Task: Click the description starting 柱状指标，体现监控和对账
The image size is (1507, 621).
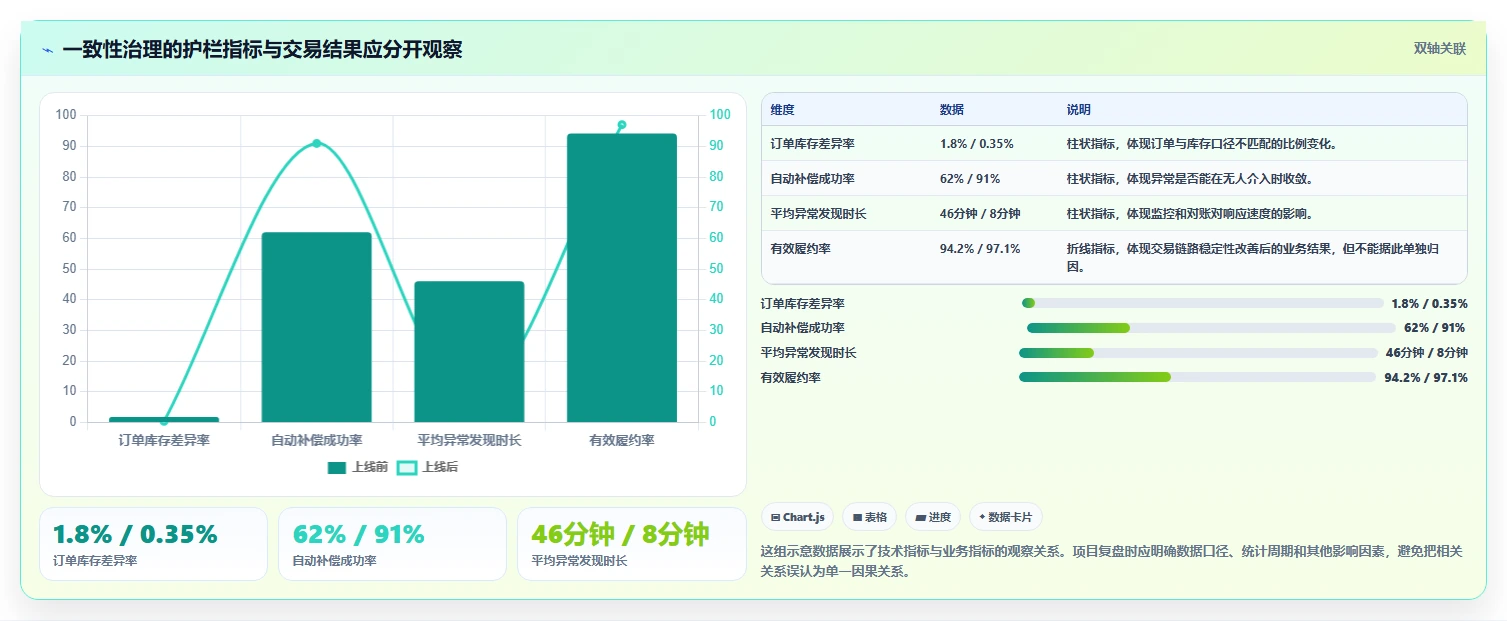Action: pyautogui.click(x=1190, y=214)
